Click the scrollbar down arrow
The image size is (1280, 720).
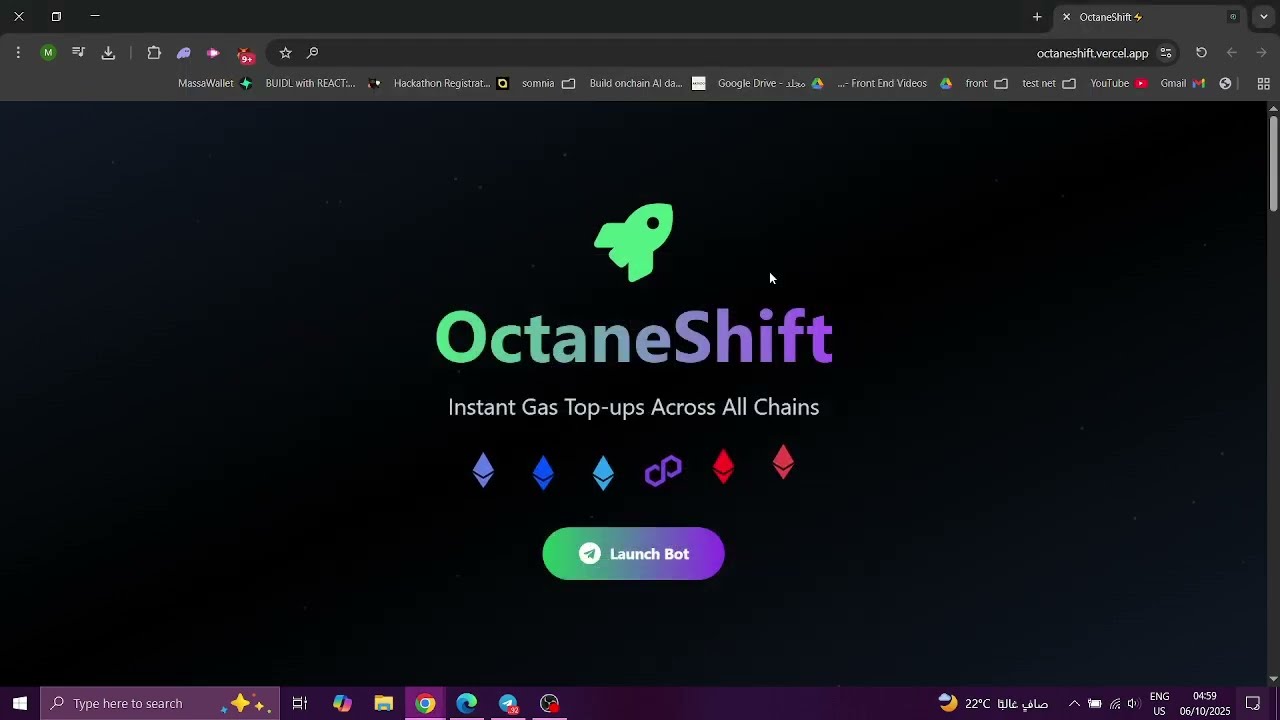[1273, 678]
